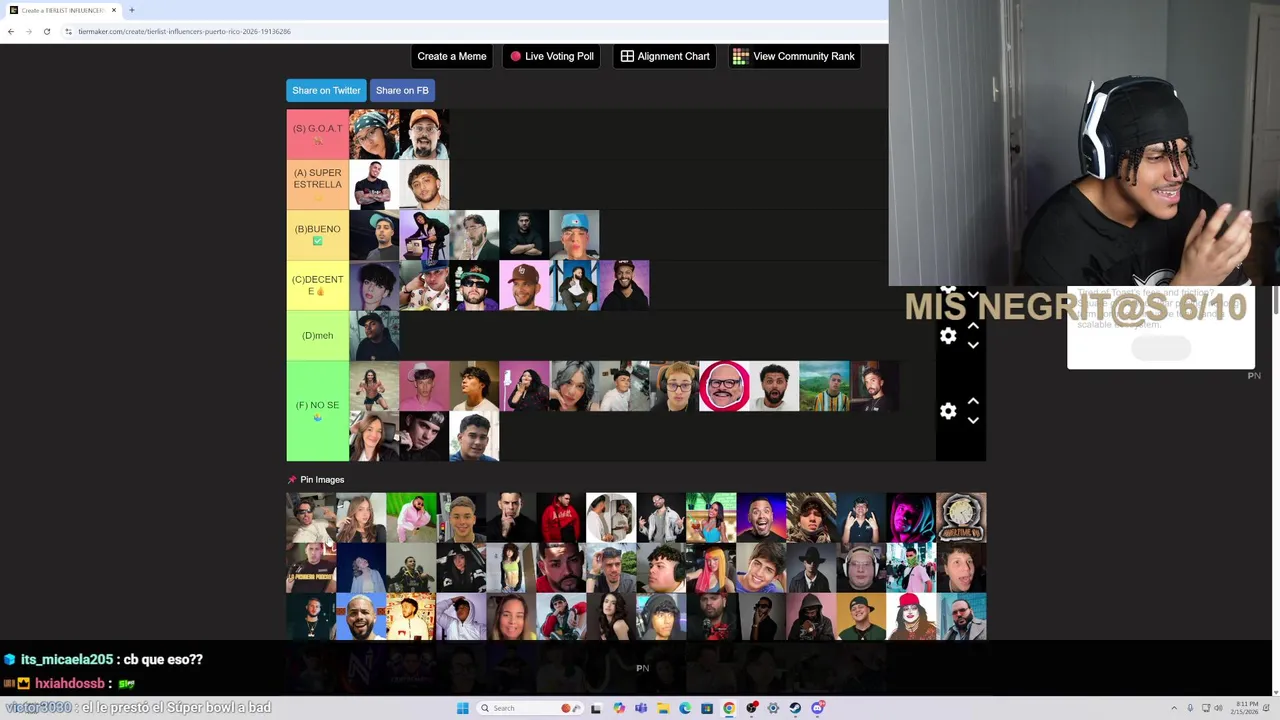Image resolution: width=1280 pixels, height=720 pixels.
Task: Share the tier list on Twitter
Action: pos(326,90)
